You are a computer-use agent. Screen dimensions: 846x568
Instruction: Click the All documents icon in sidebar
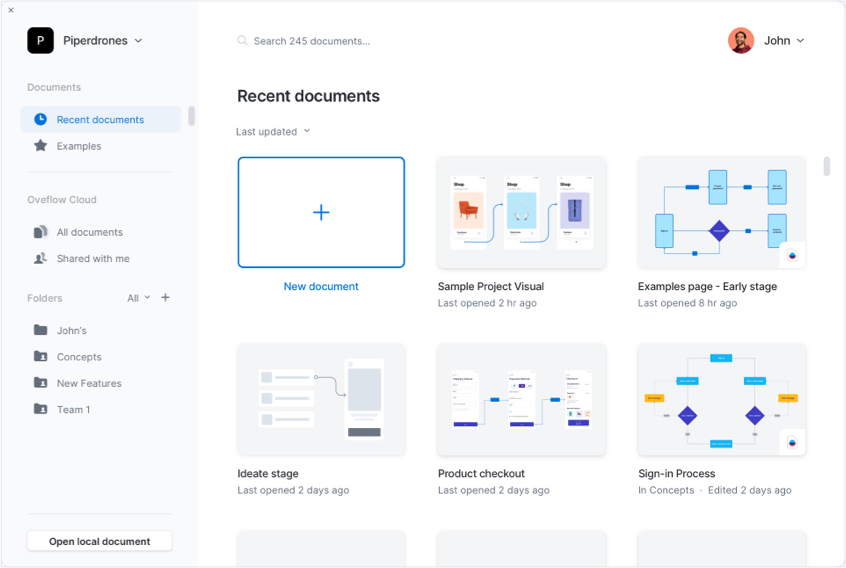40,232
